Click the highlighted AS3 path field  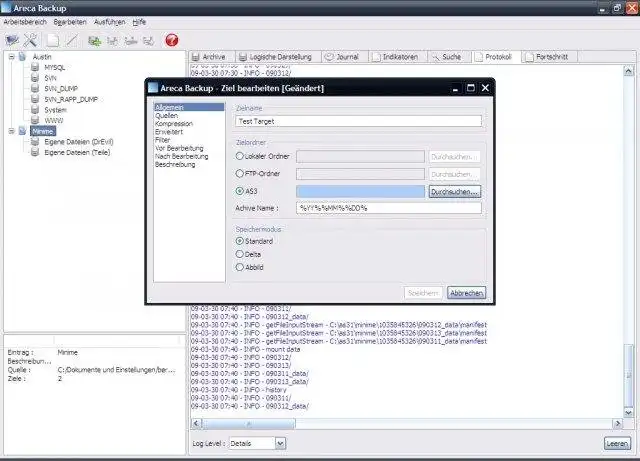point(360,192)
